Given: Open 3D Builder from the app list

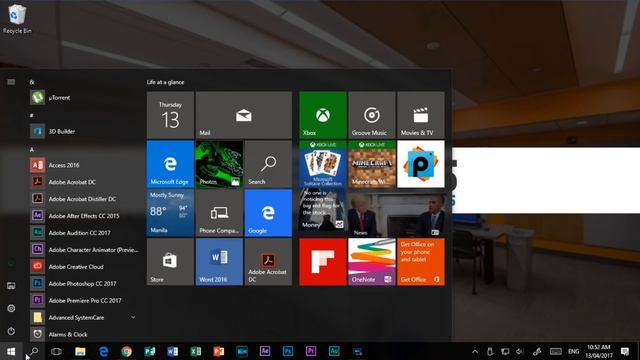Looking at the screenshot, I should tap(84, 131).
